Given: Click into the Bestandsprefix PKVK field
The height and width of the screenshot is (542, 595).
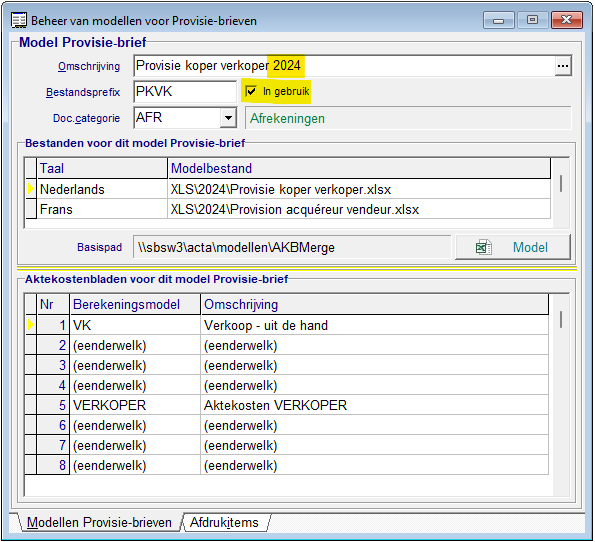Looking at the screenshot, I should (x=185, y=91).
